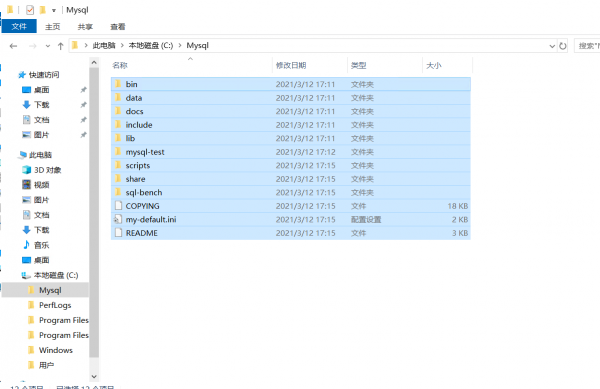Expand the address bar history dropdown

click(x=552, y=46)
